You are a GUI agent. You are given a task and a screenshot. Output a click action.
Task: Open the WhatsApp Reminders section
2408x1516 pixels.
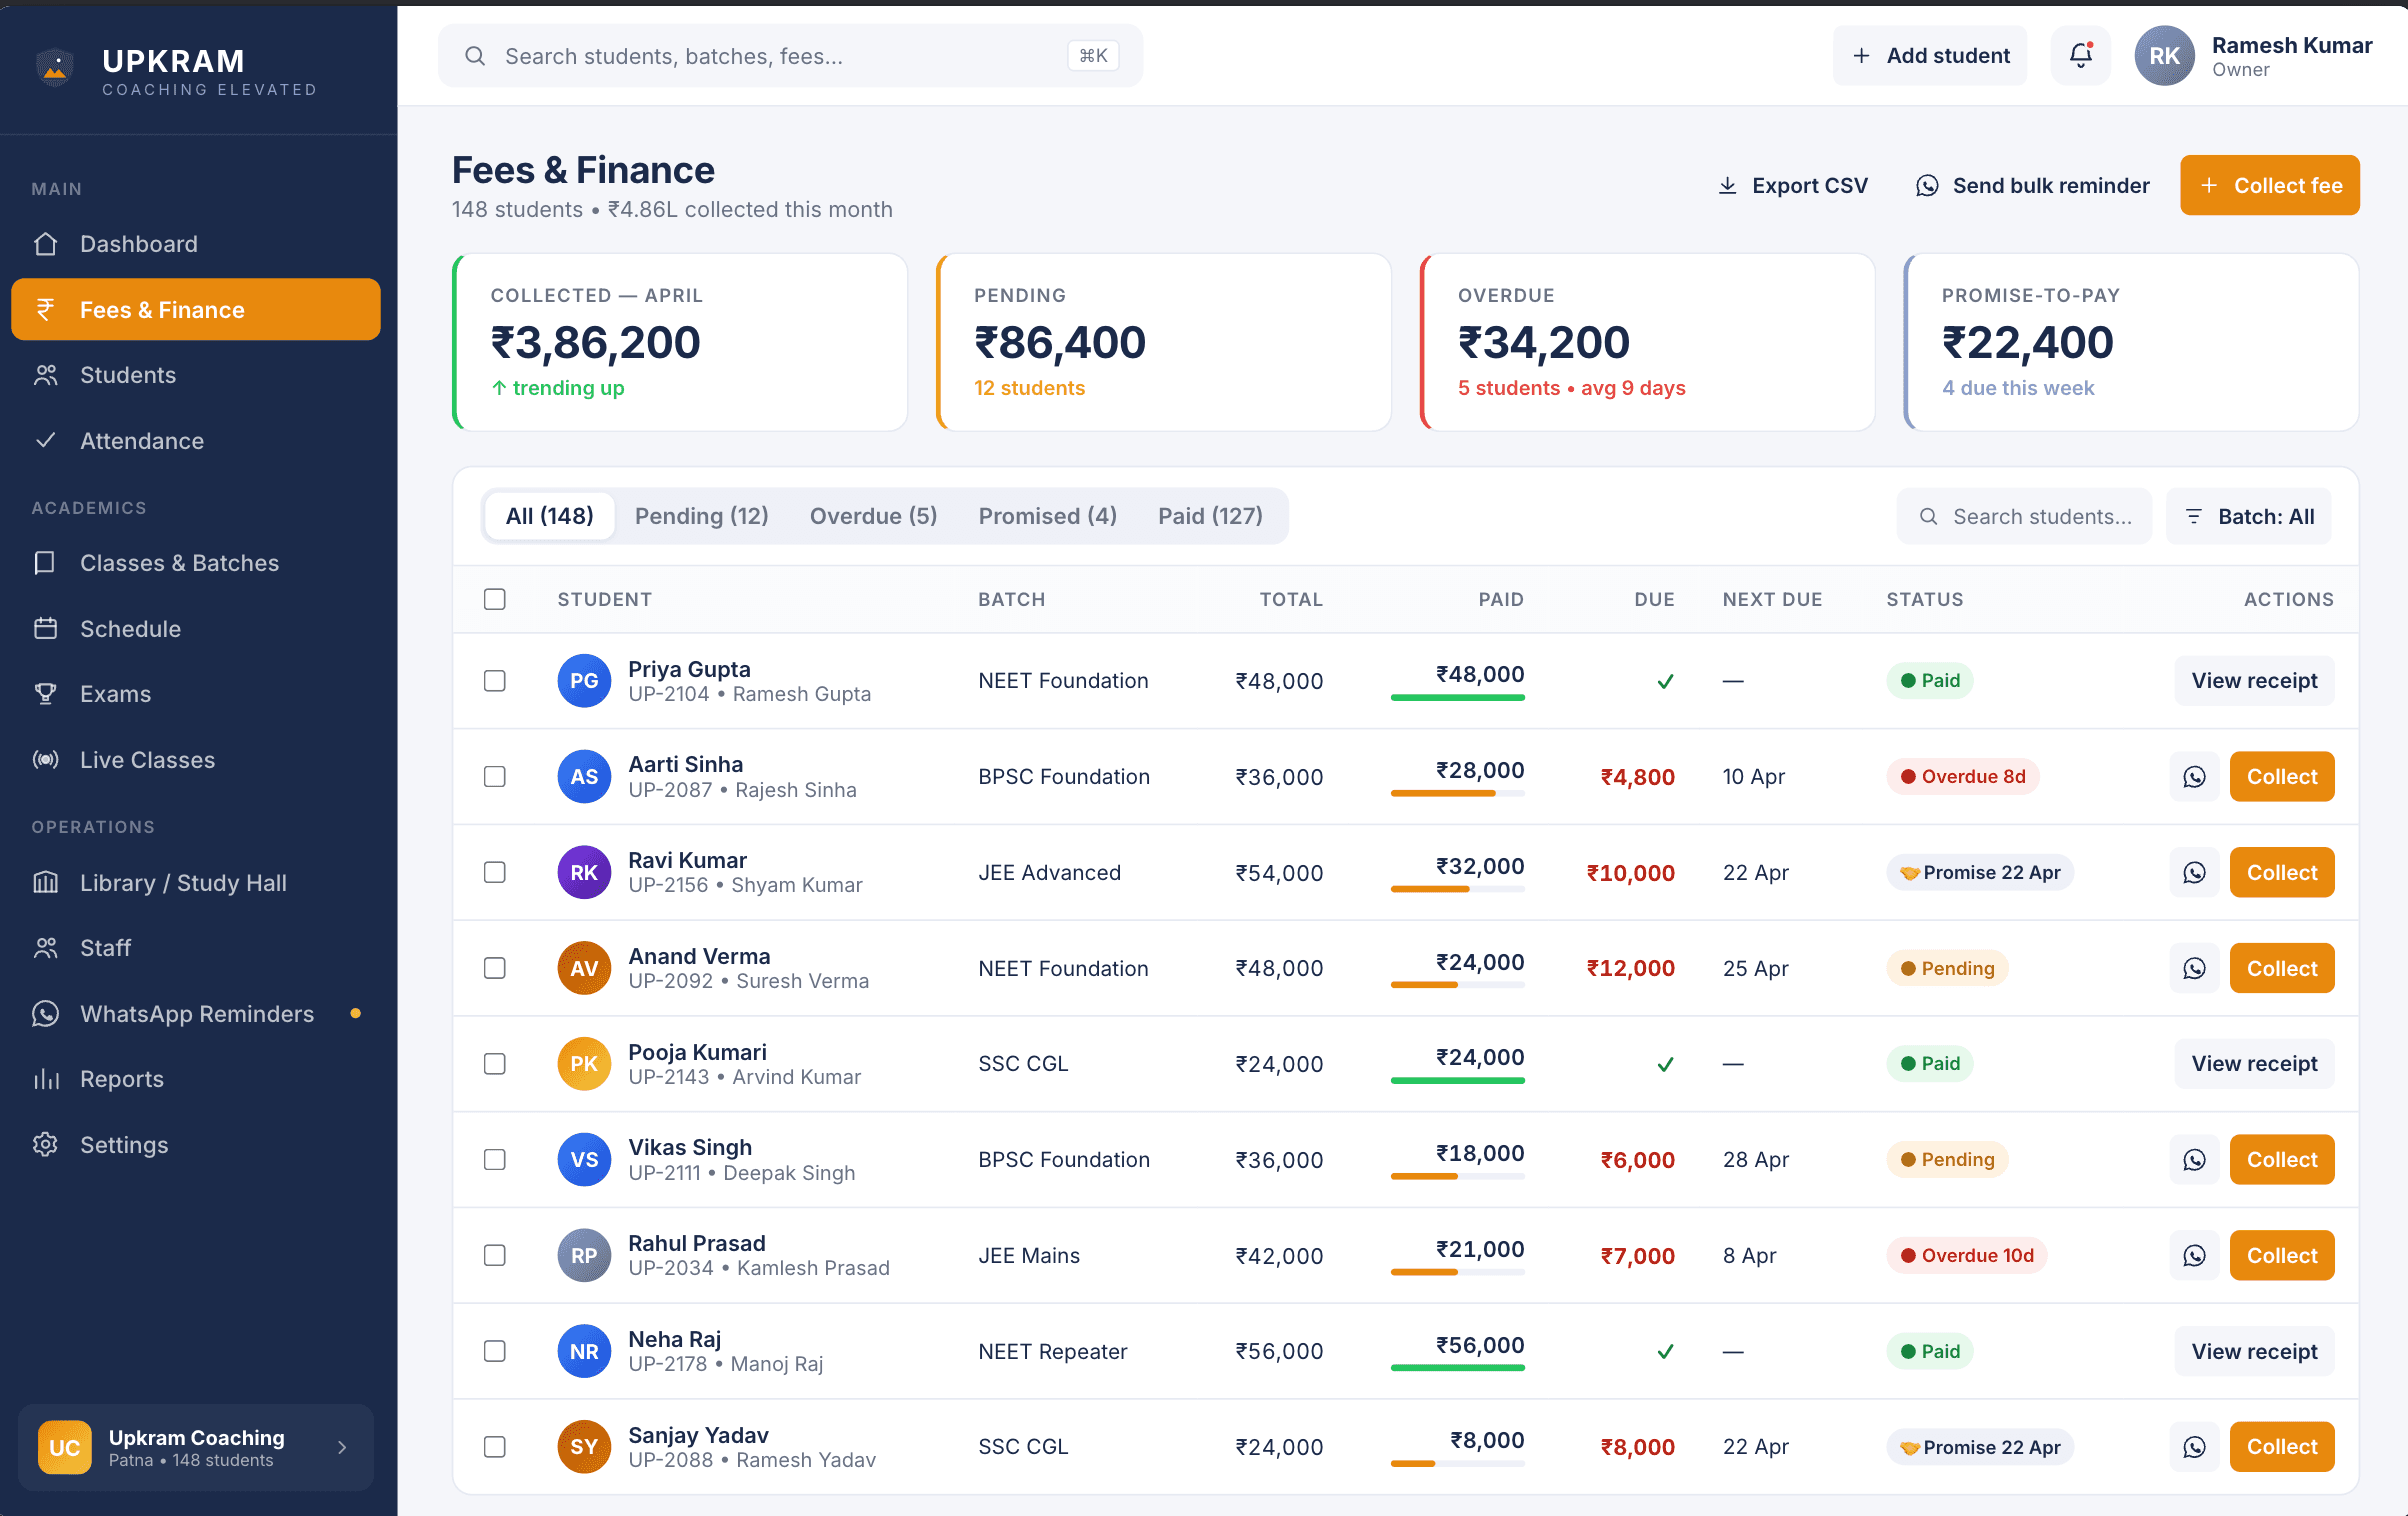(196, 1013)
